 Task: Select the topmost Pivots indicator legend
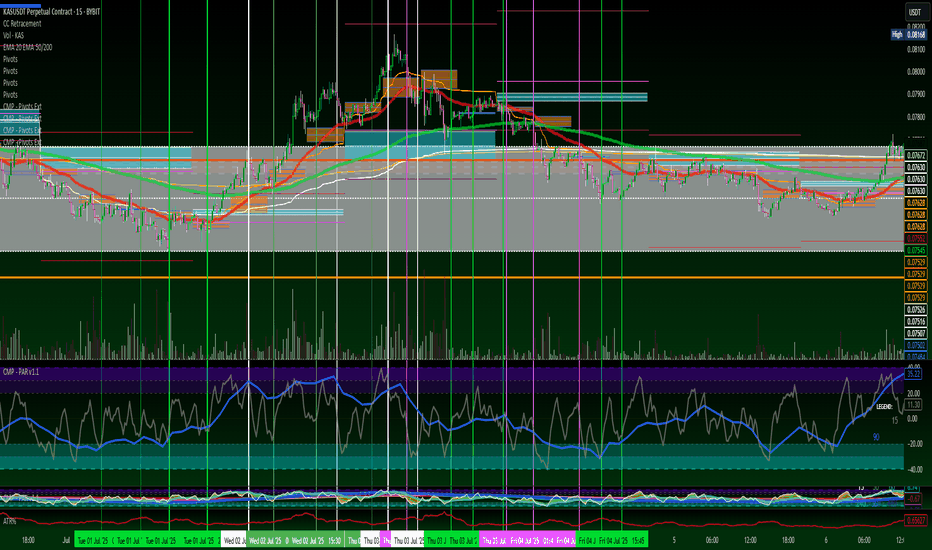coord(10,59)
